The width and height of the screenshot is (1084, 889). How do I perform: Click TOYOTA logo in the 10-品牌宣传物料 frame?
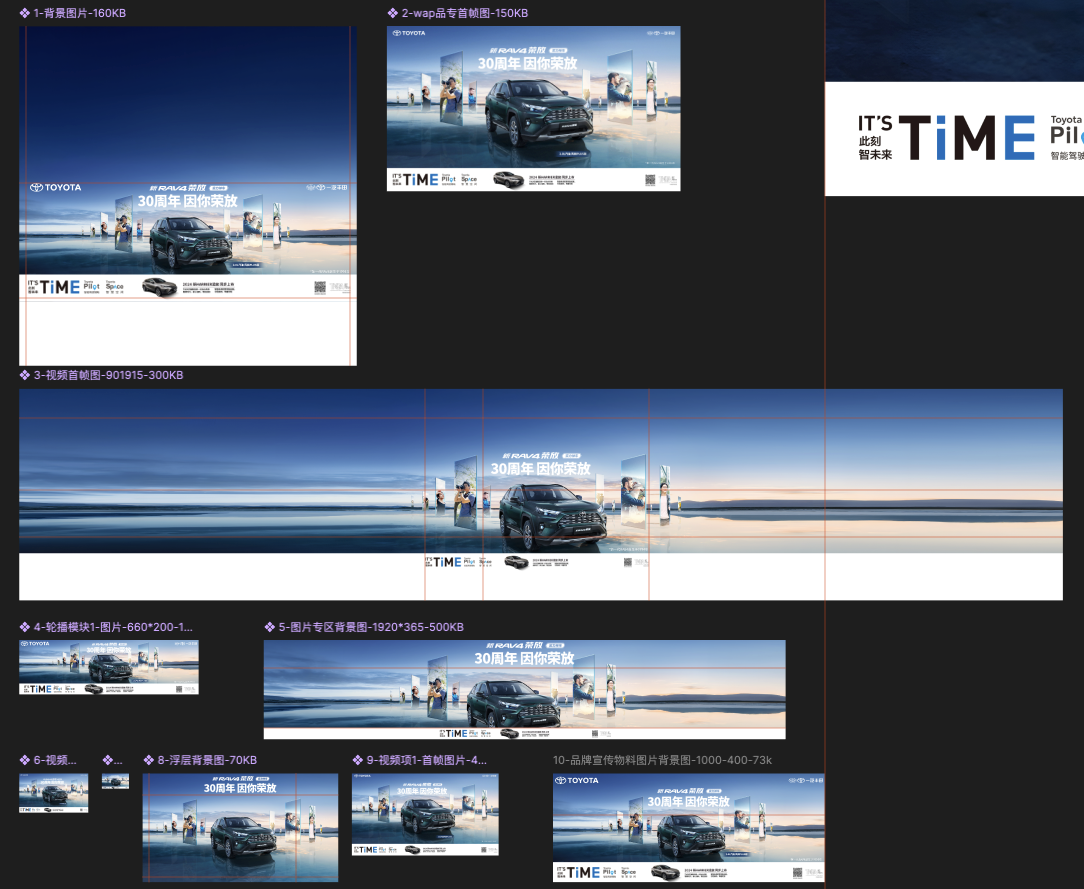(577, 780)
